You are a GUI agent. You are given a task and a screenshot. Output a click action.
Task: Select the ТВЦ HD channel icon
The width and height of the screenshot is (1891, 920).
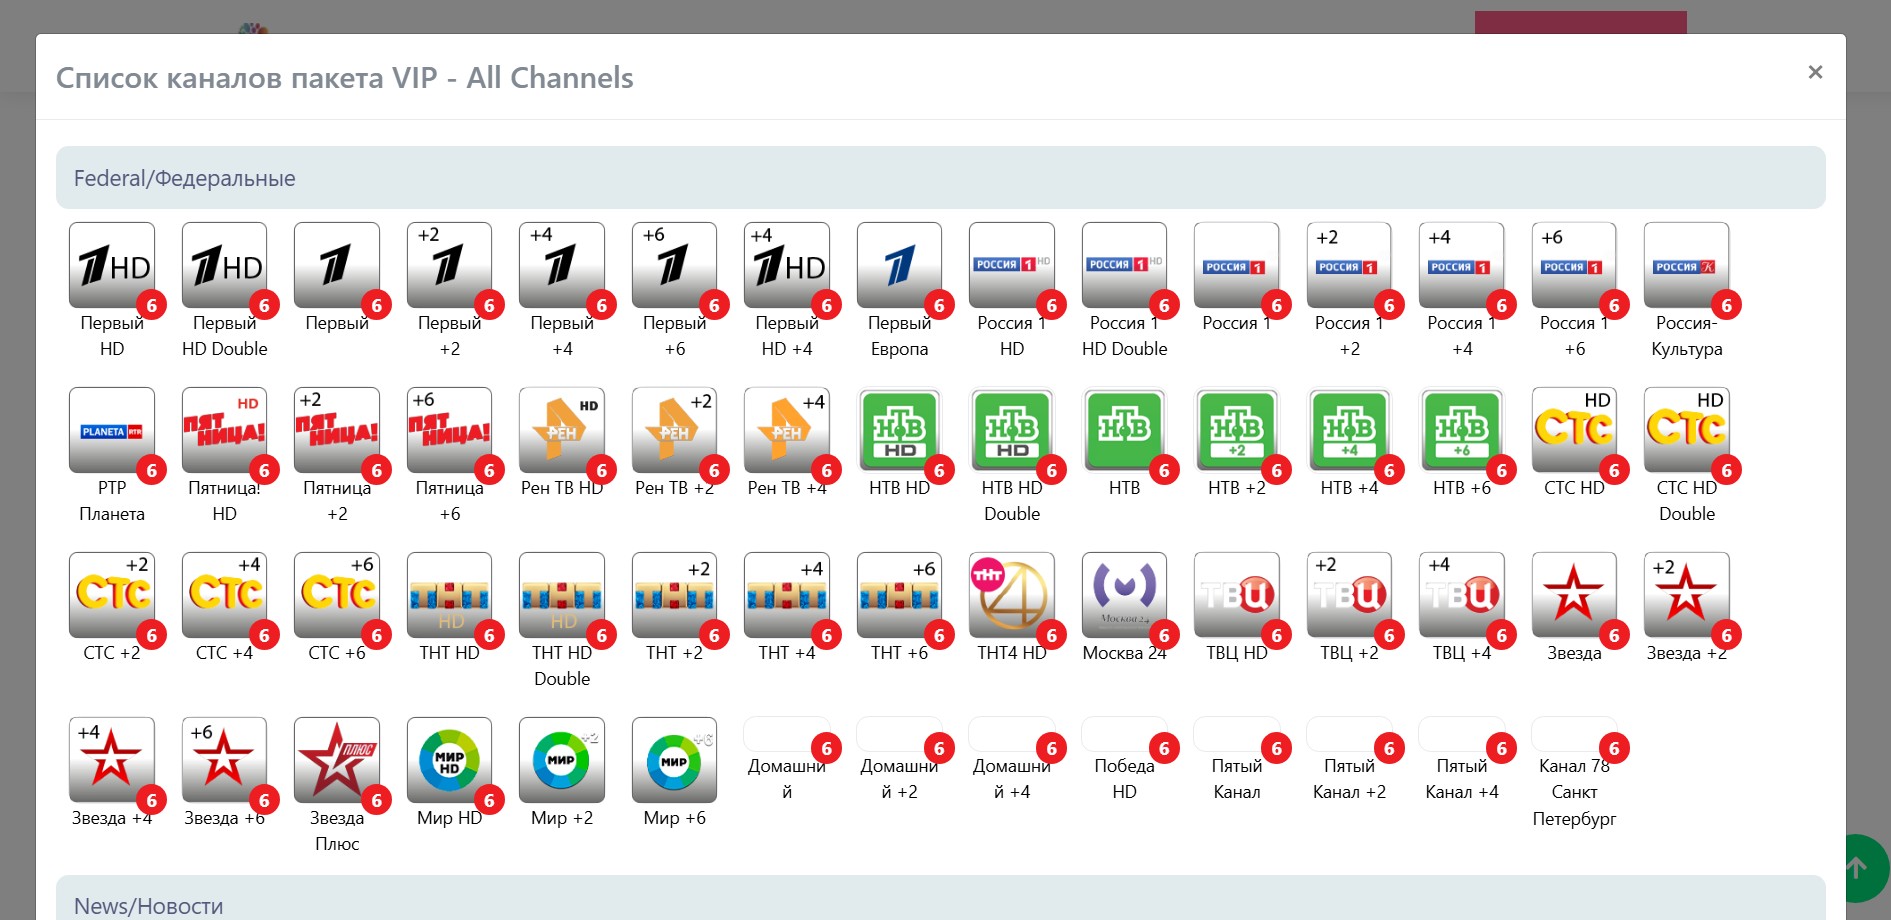click(x=1236, y=595)
